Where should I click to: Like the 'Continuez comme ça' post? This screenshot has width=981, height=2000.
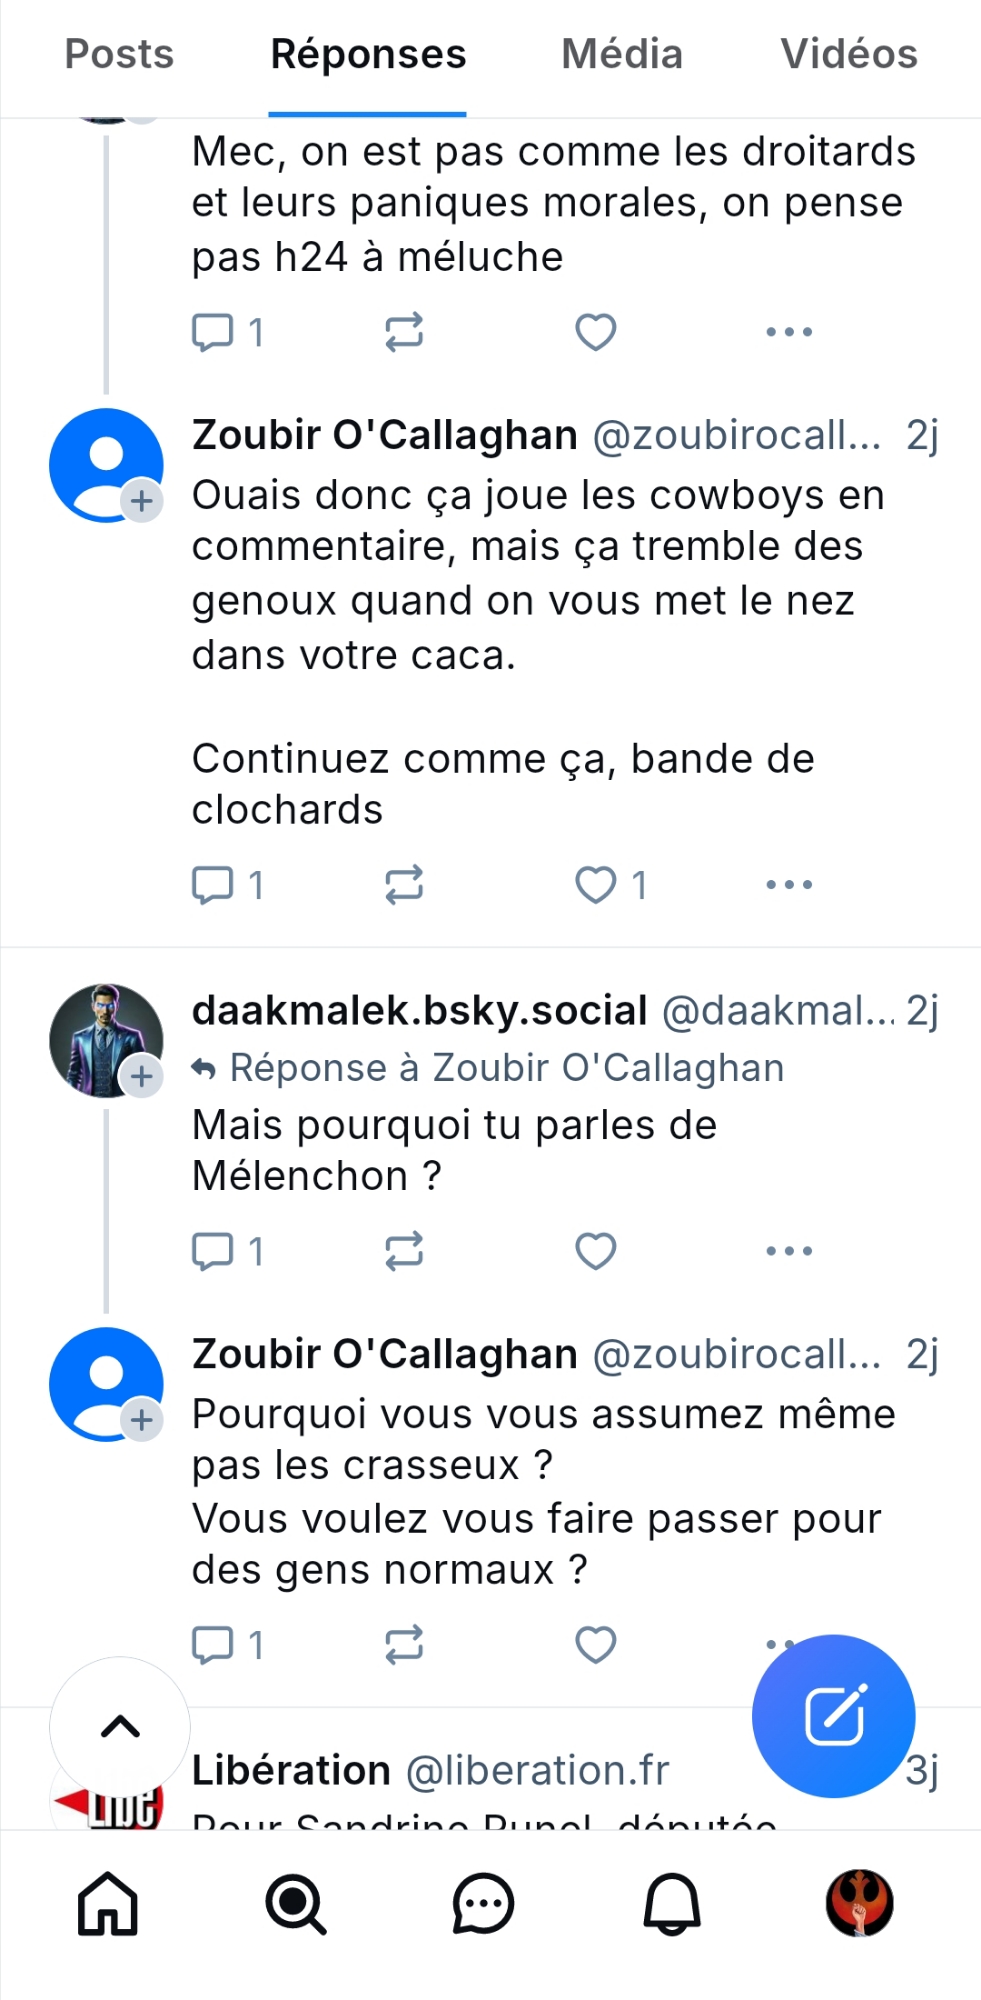[596, 885]
